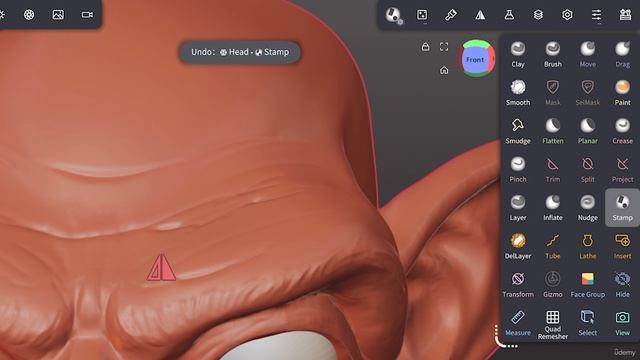
Task: Select the Hide tool
Action: [x=622, y=284]
